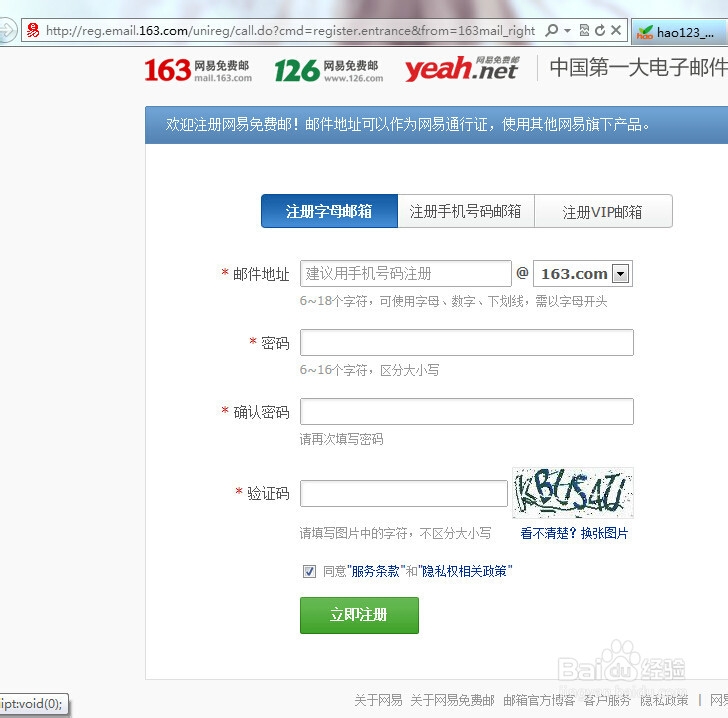
Task: Click the captcha image to refresh
Action: [572, 493]
